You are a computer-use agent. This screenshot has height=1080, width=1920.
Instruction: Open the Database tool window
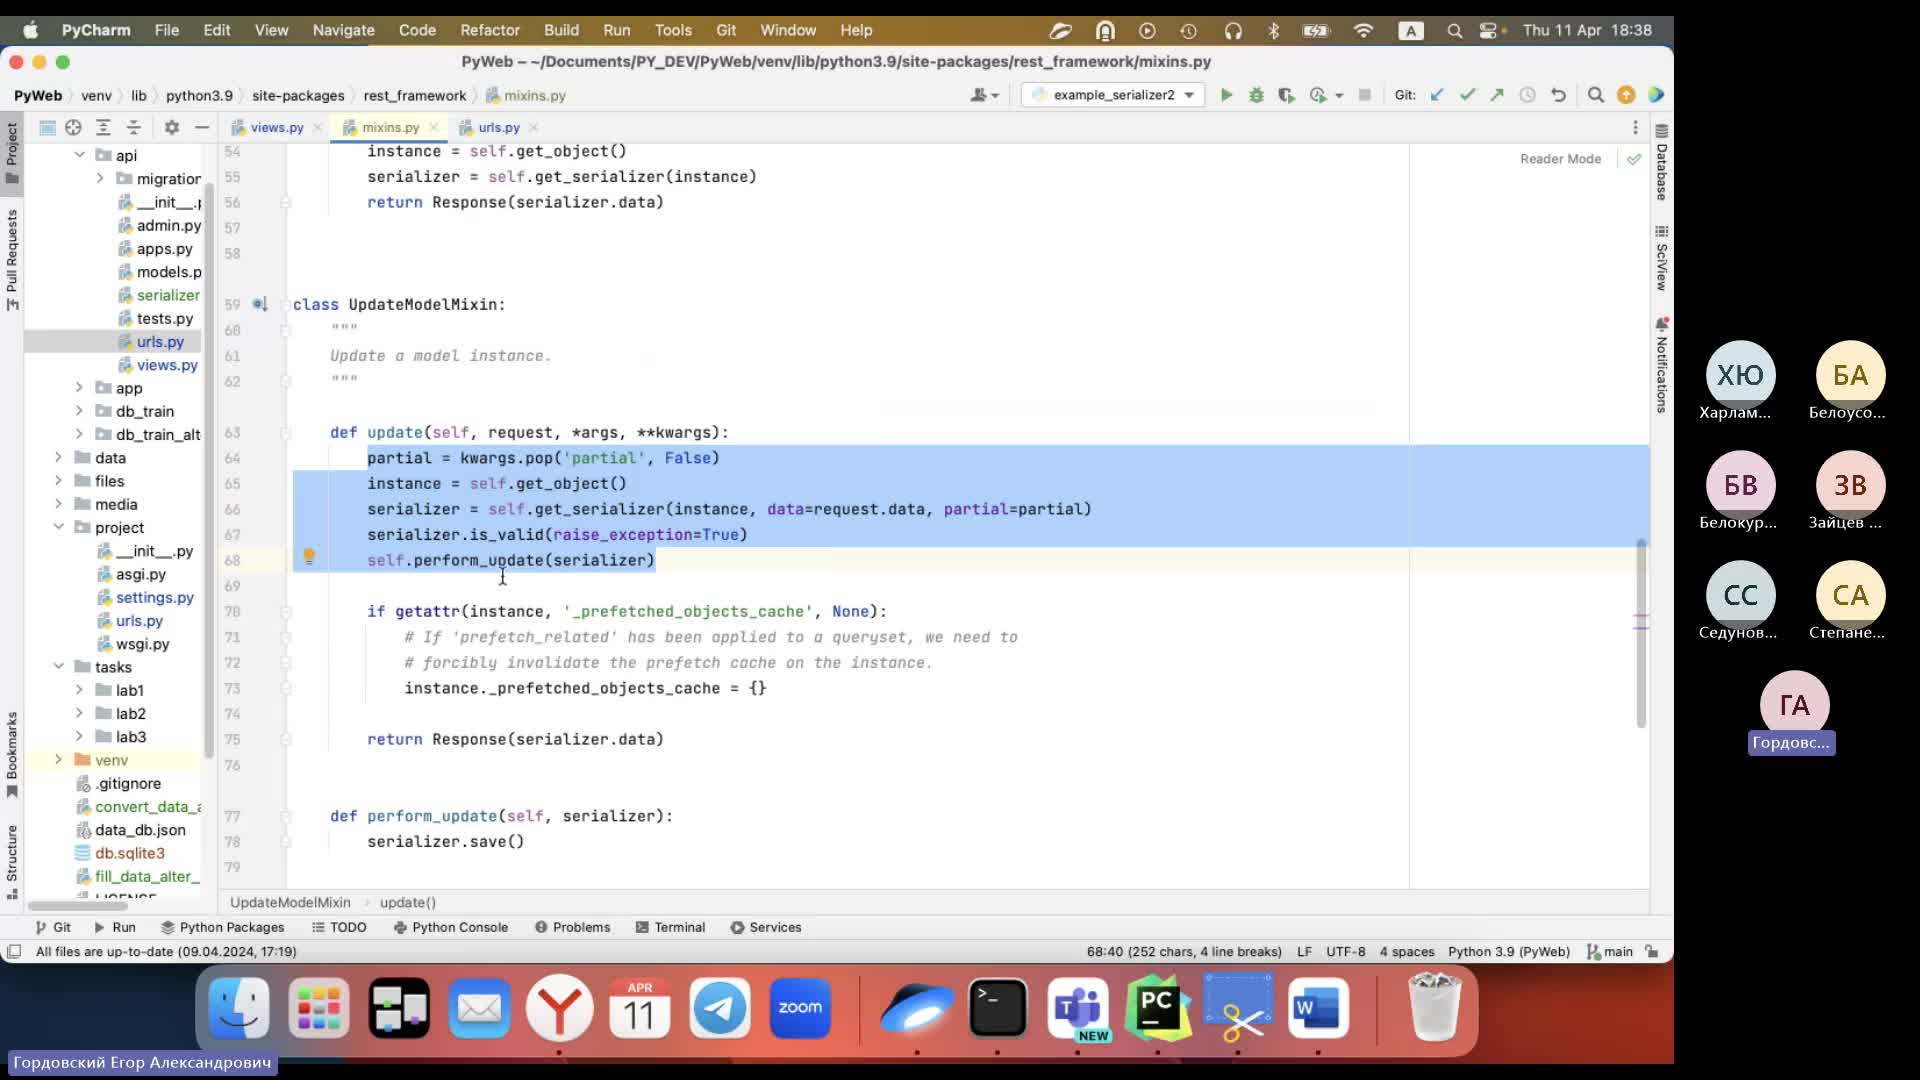1661,162
